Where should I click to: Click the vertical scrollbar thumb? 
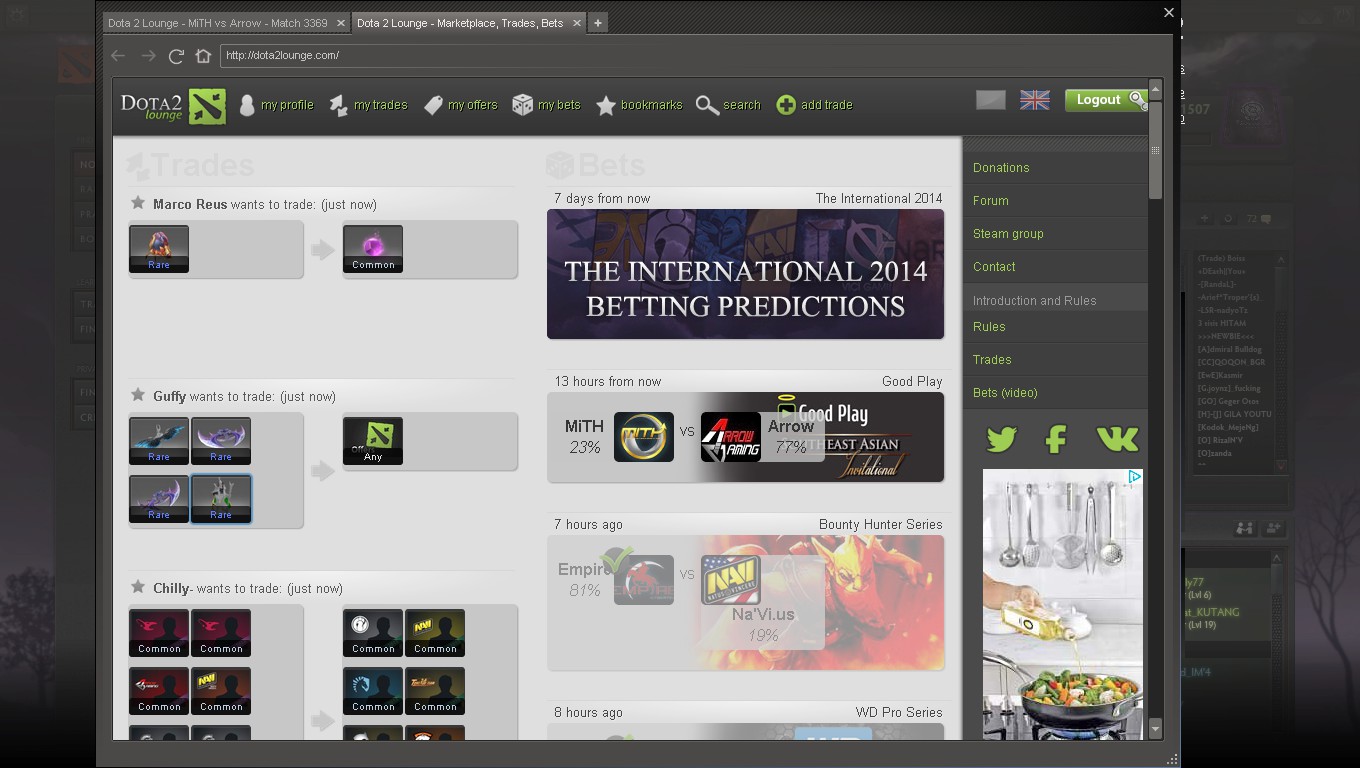pyautogui.click(x=1155, y=150)
